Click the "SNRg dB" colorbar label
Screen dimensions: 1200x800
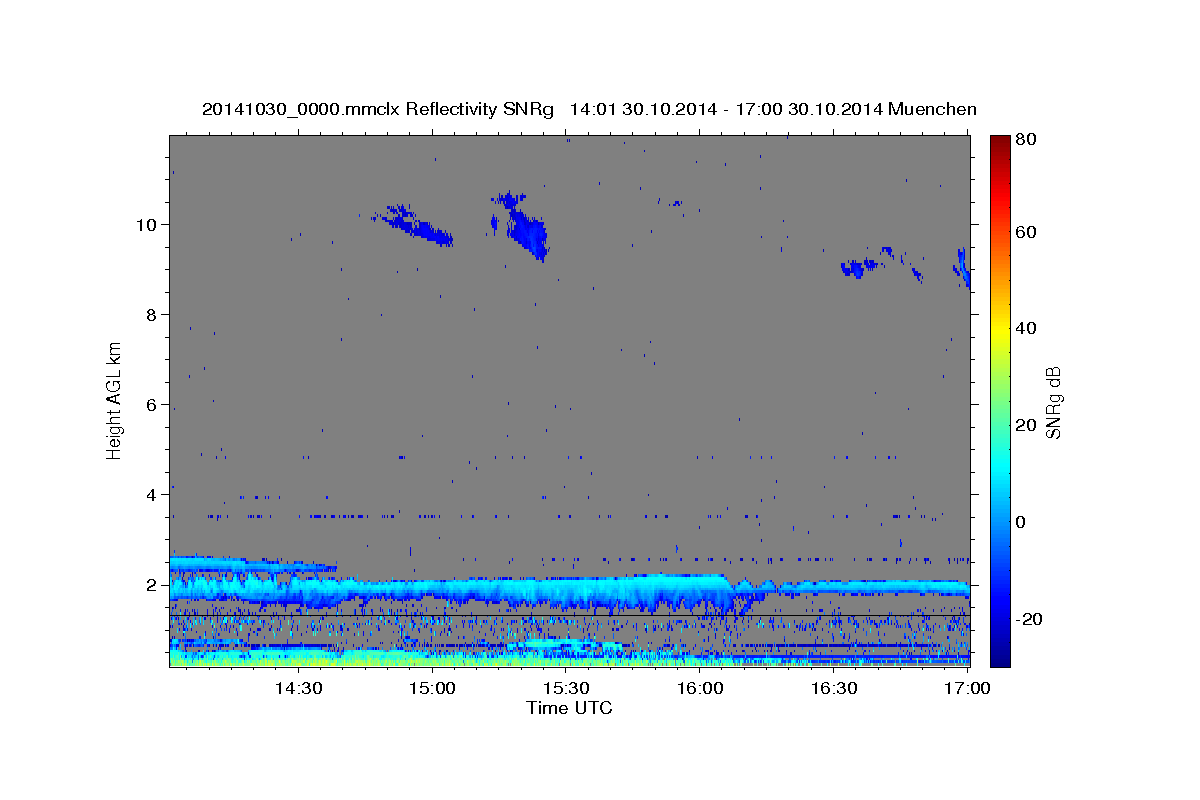coord(1052,402)
